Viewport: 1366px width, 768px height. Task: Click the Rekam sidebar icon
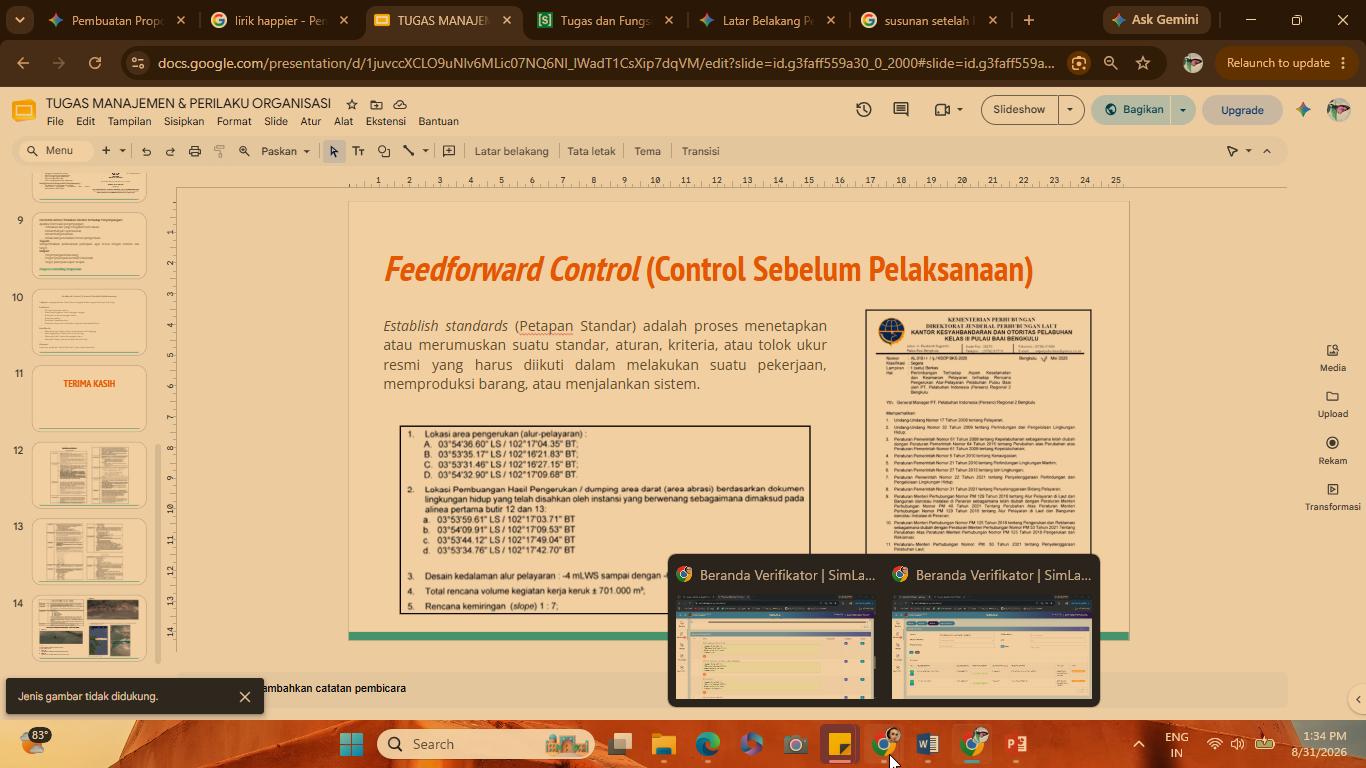tap(1332, 451)
